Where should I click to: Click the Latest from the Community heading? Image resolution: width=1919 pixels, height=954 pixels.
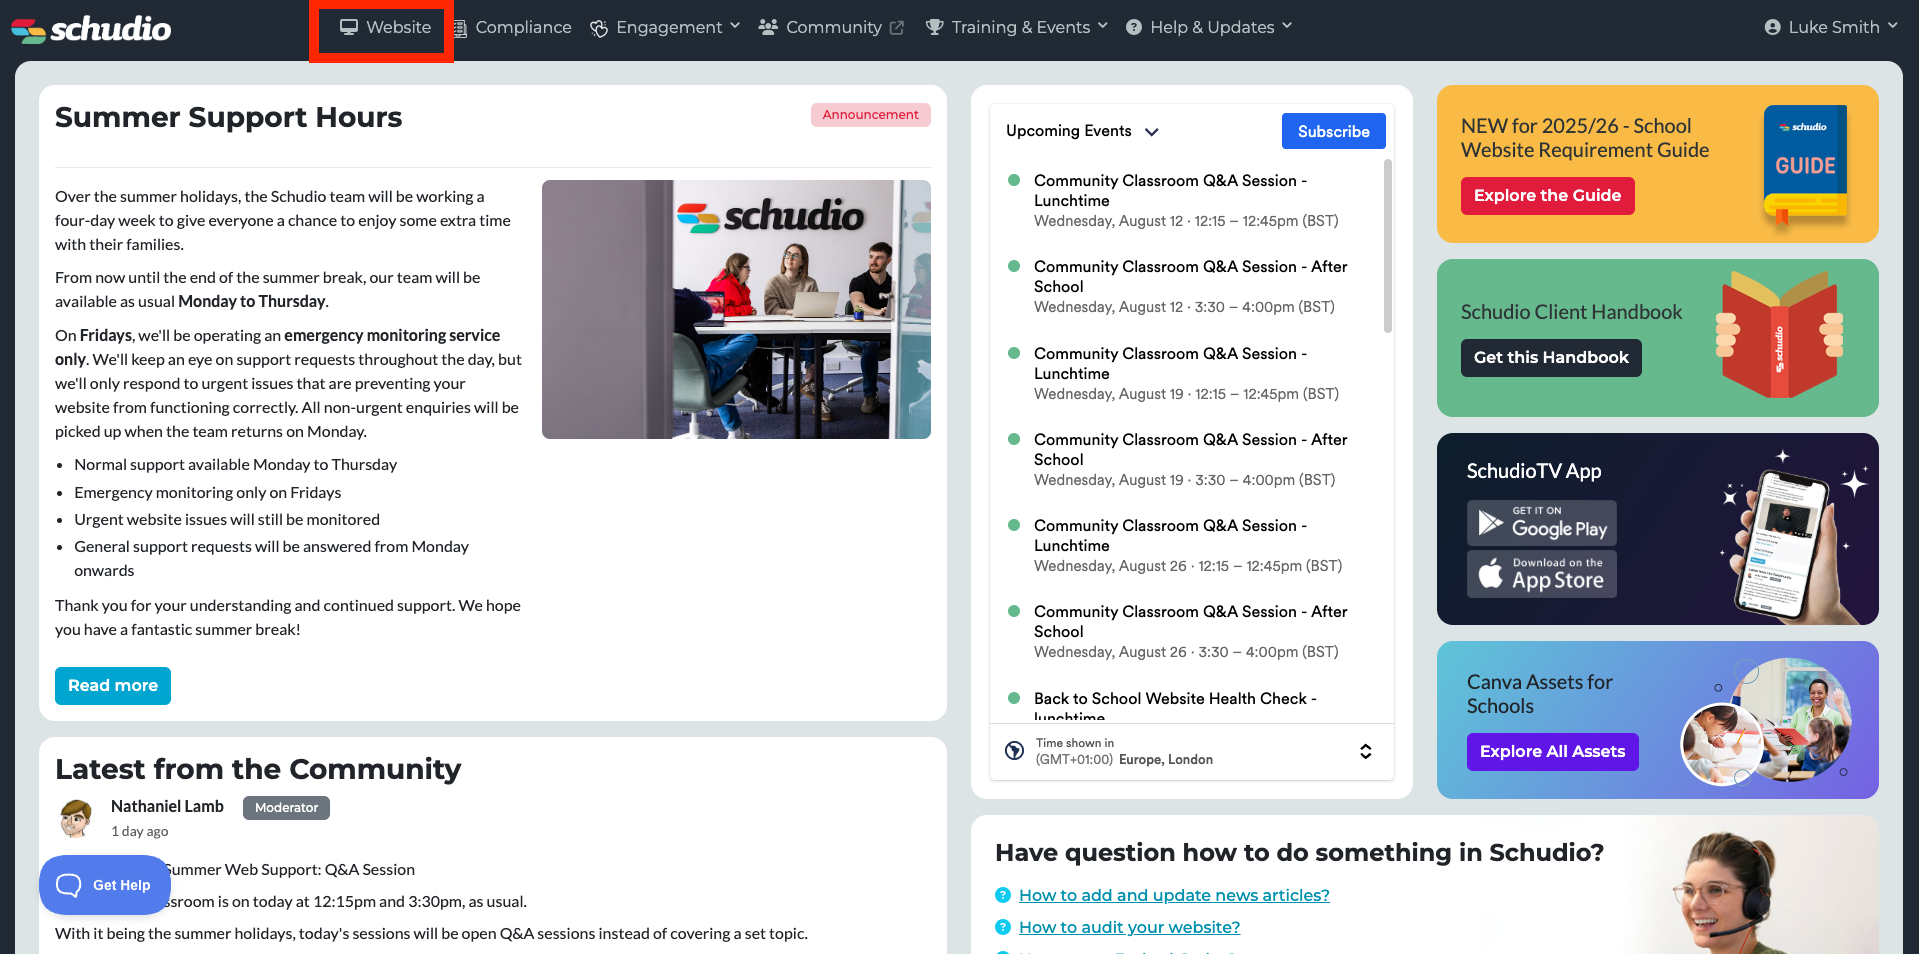point(258,769)
